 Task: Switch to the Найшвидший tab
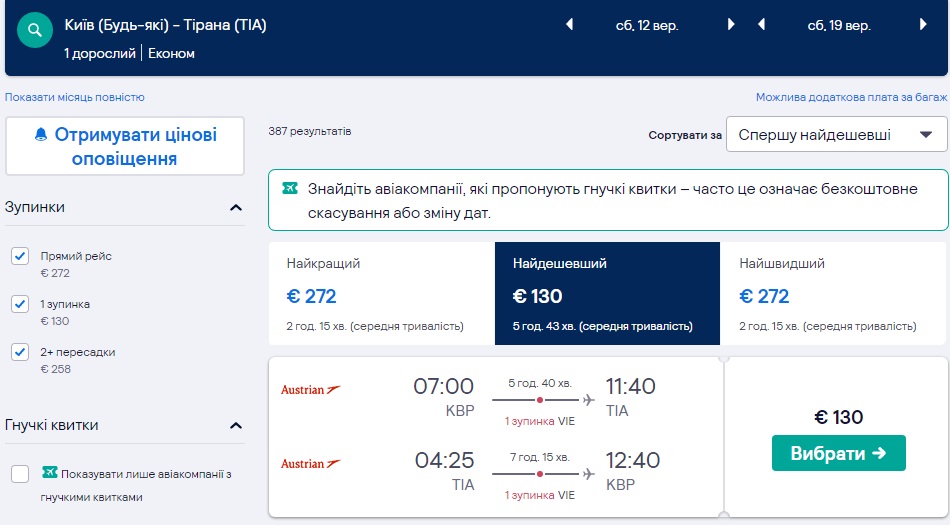tap(833, 288)
